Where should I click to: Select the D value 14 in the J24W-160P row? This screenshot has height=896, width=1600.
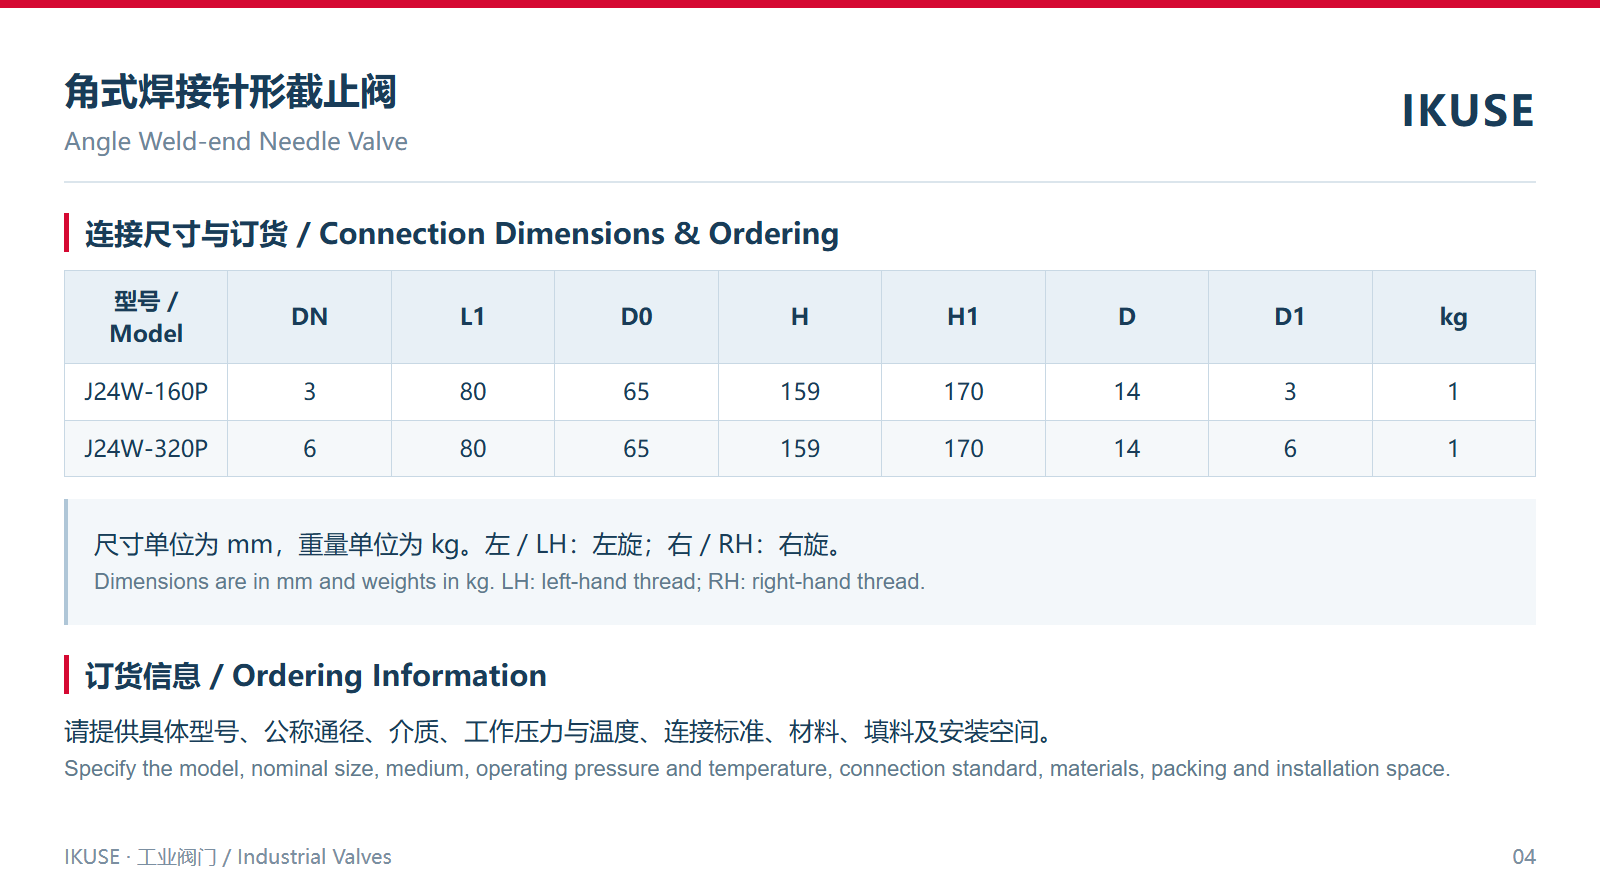1127,392
